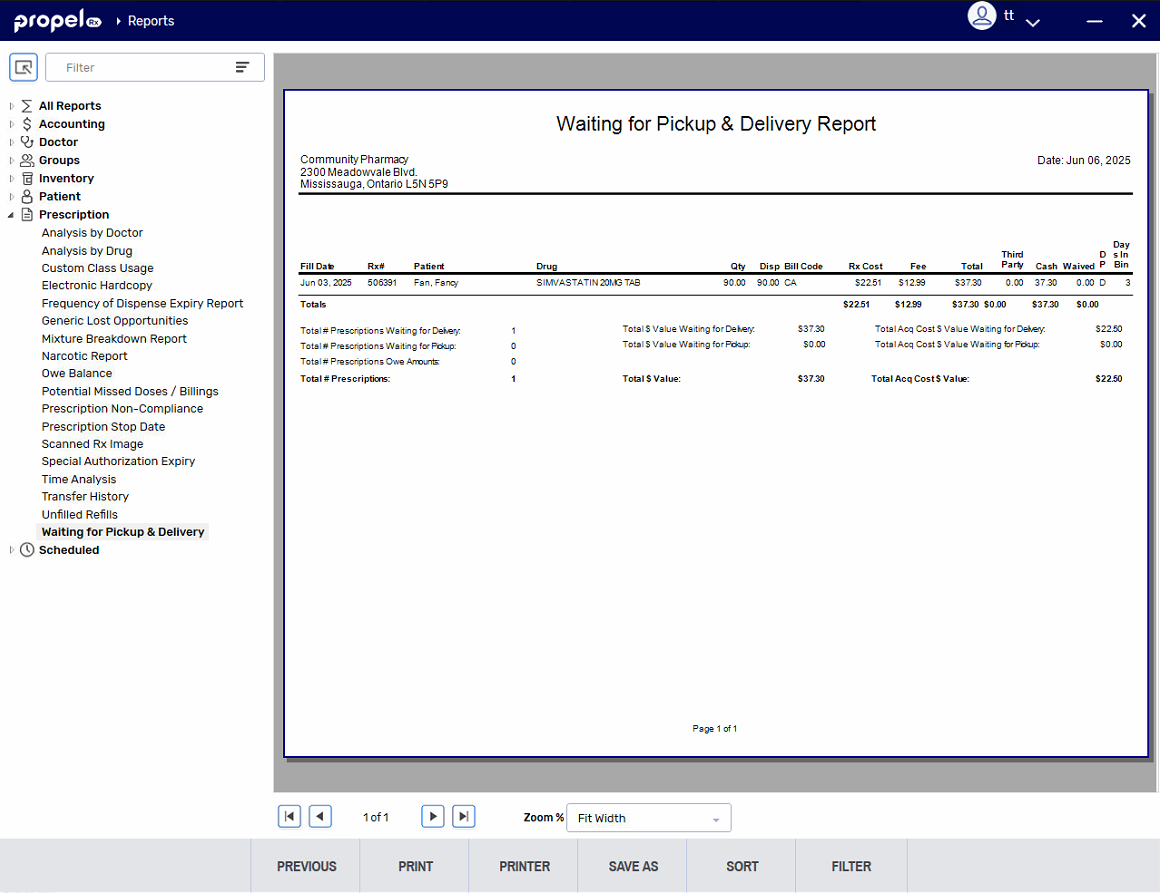Viewport: 1160px width, 893px height.
Task: Open Scanned Rx Image report
Action: click(92, 444)
